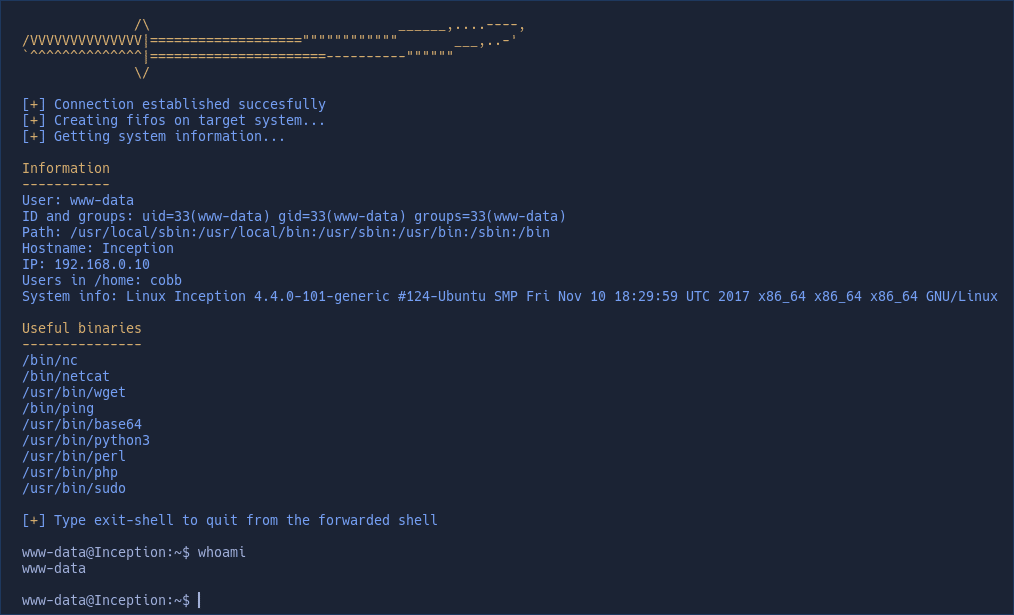
Task: Click the 'Connection established succesfully' line
Action: coord(174,104)
